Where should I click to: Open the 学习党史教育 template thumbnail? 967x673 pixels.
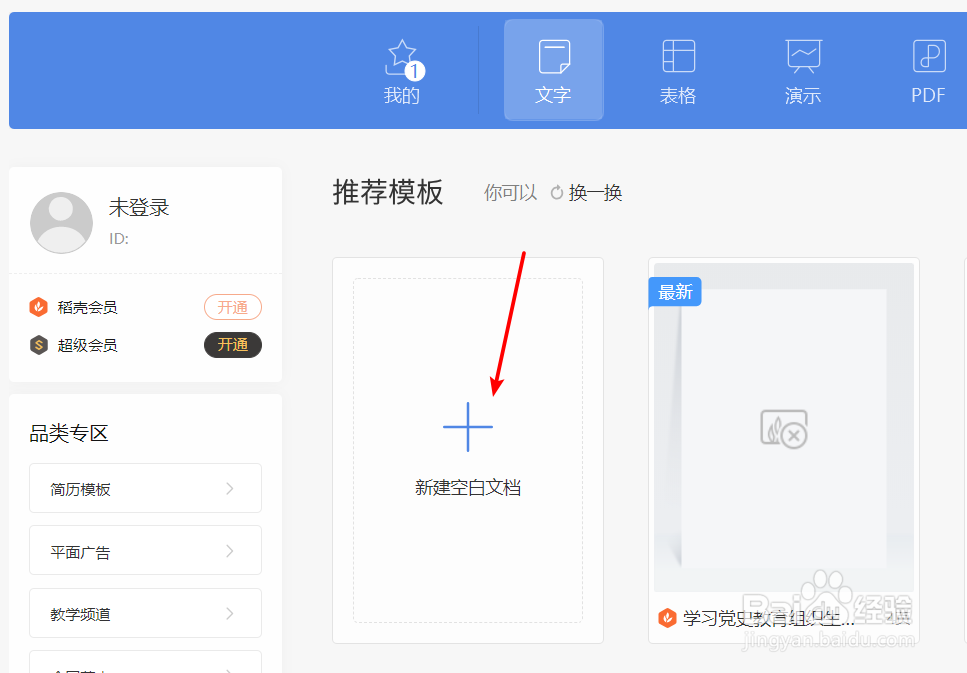point(783,430)
